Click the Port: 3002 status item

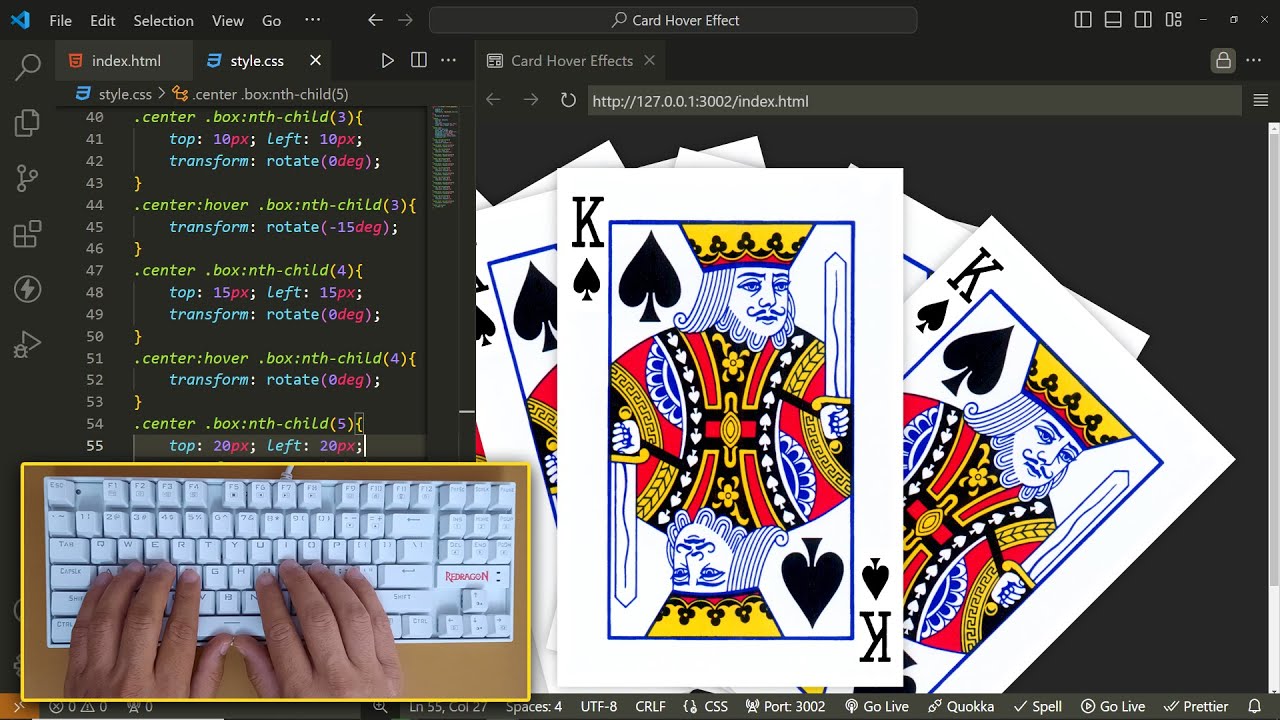pyautogui.click(x=784, y=707)
